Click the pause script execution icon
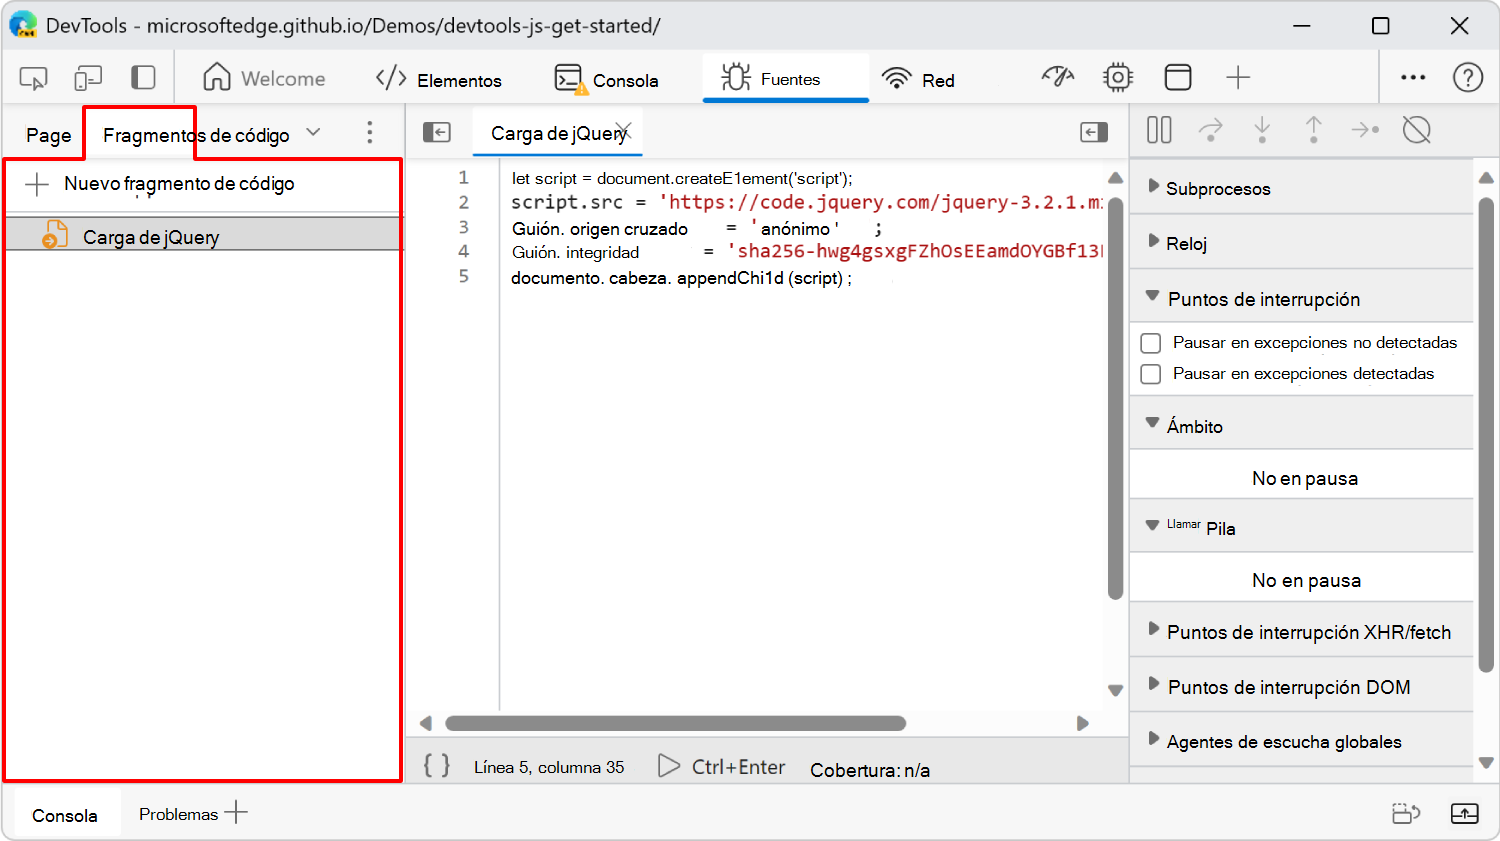 (1158, 130)
